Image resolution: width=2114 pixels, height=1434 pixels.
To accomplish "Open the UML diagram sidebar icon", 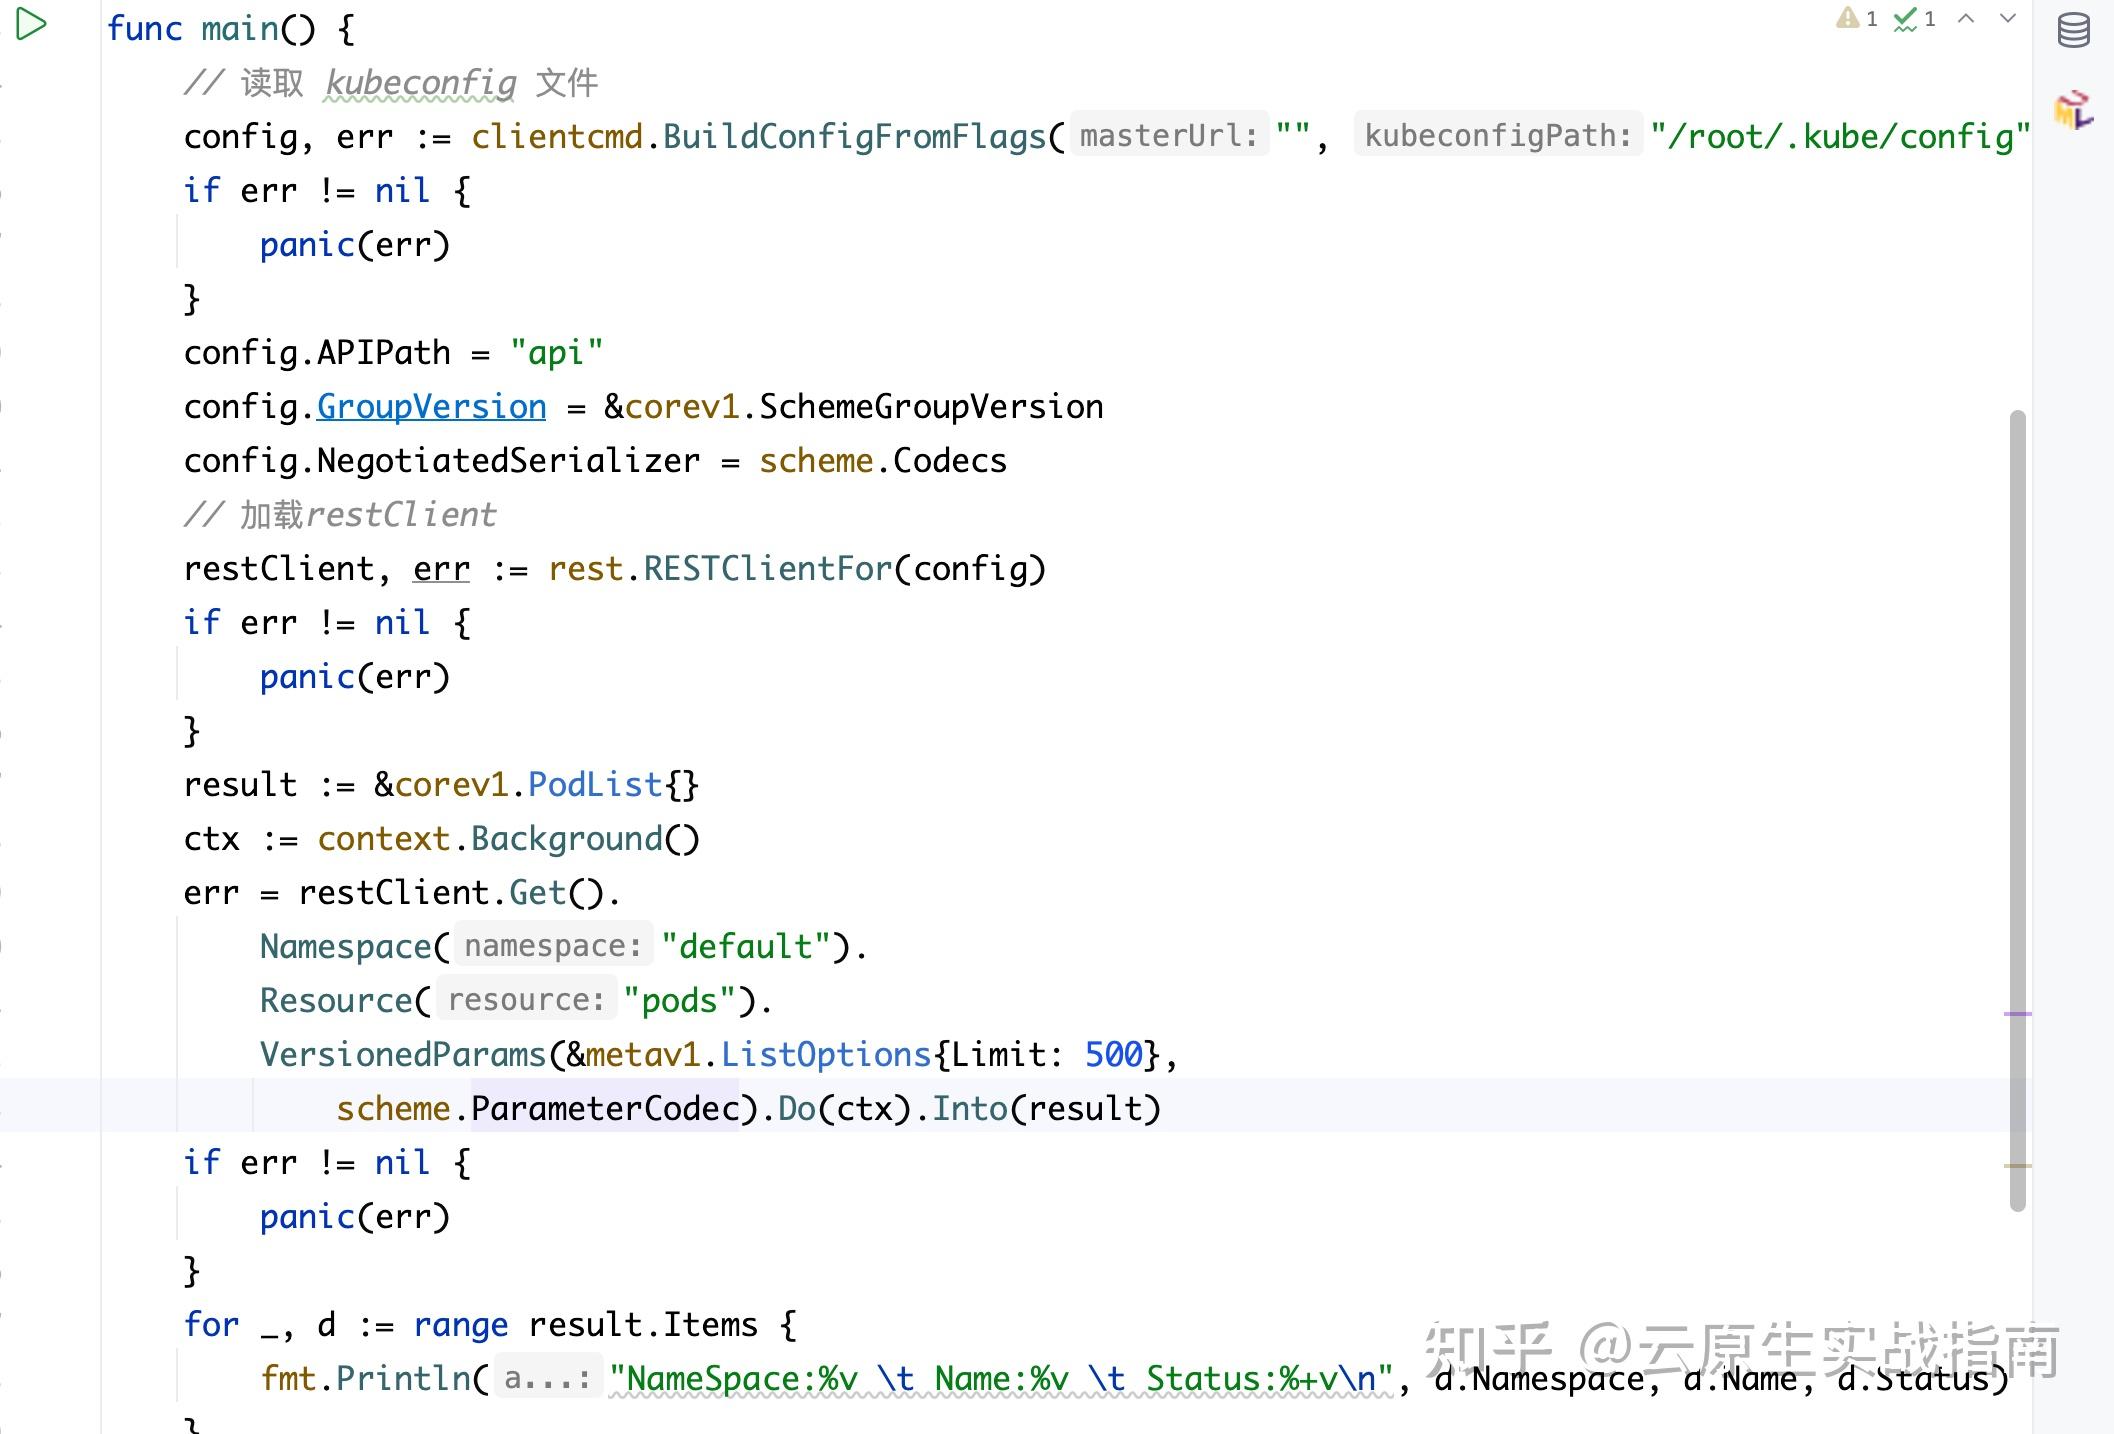I will click(2073, 110).
